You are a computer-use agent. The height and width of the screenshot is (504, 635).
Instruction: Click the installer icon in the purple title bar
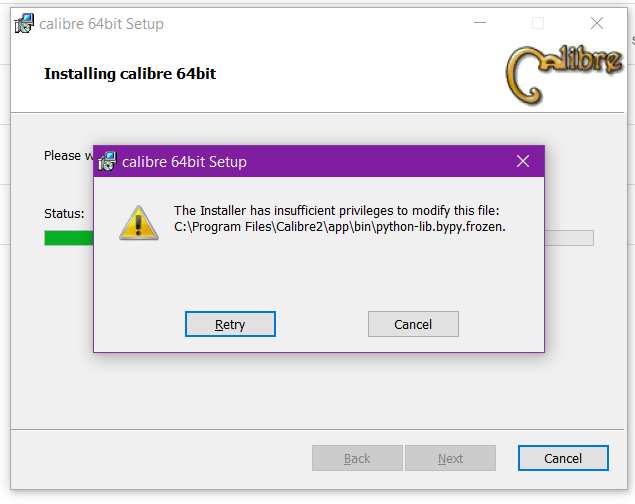pos(107,161)
